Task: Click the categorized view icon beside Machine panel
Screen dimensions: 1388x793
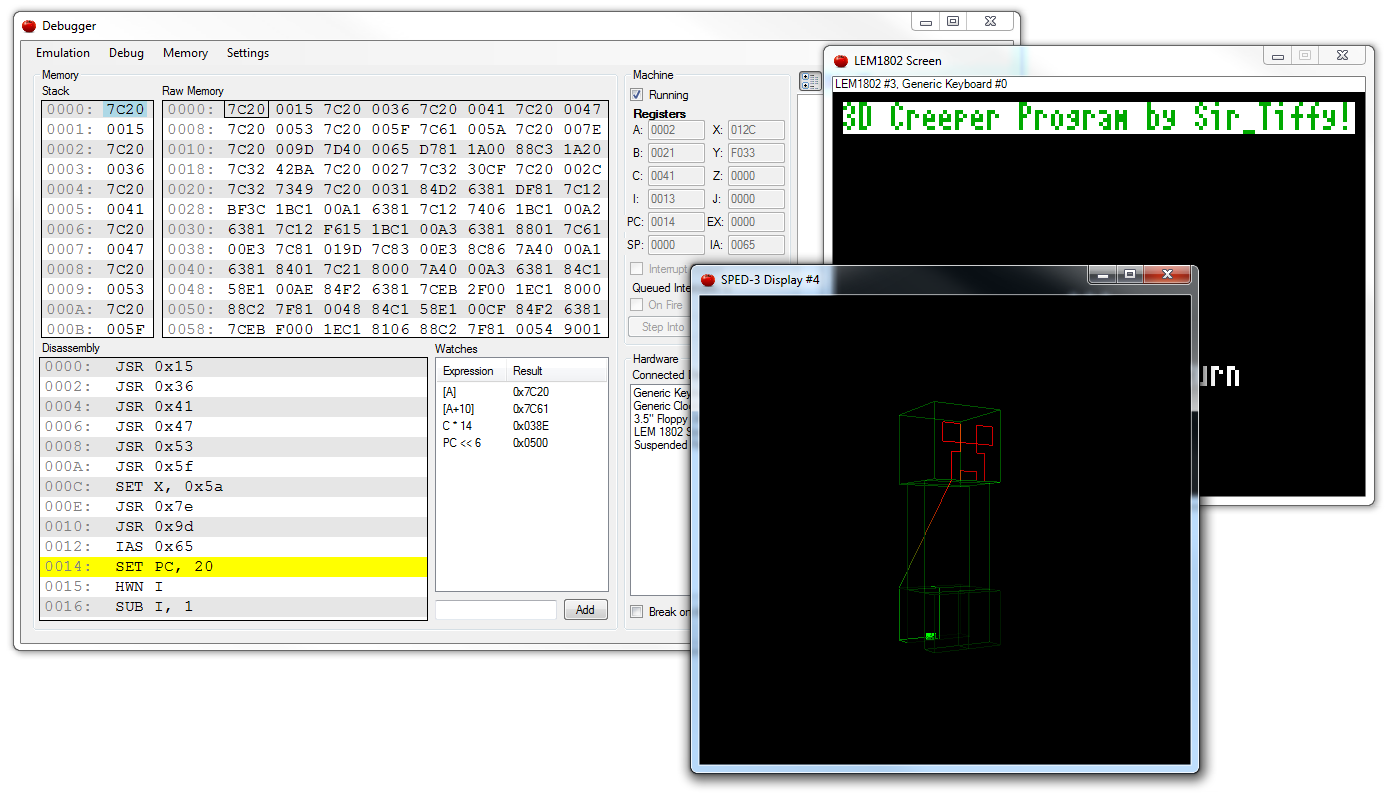Action: click(810, 82)
